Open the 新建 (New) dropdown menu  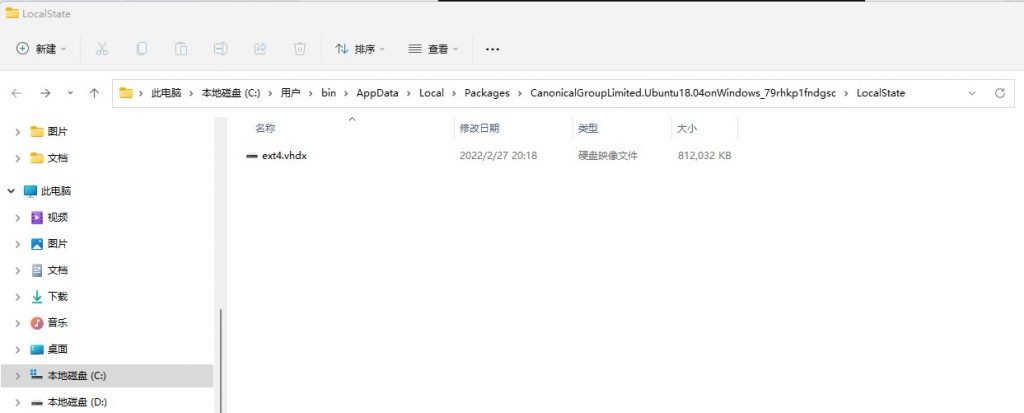41,48
